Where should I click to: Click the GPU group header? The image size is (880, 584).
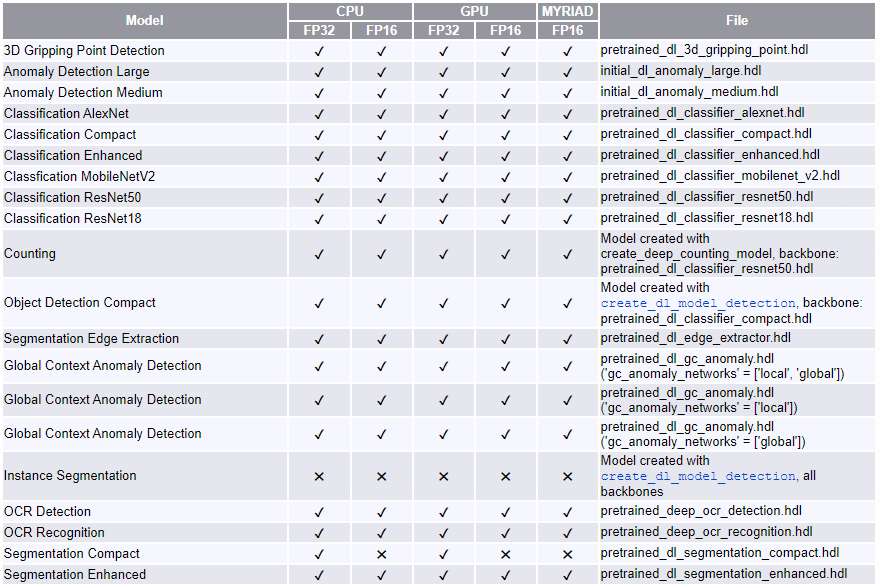pos(474,11)
